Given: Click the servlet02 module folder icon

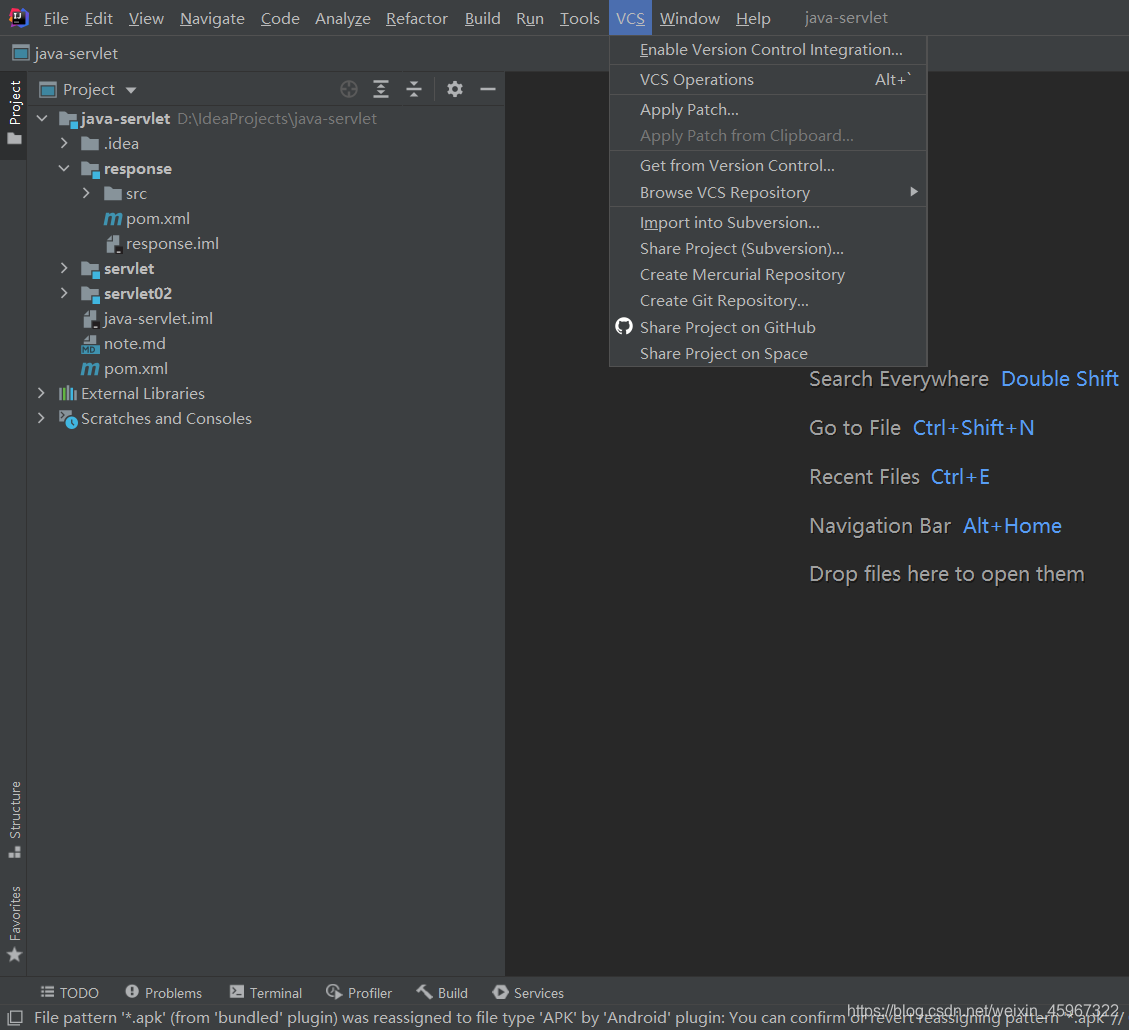Looking at the screenshot, I should pyautogui.click(x=90, y=294).
